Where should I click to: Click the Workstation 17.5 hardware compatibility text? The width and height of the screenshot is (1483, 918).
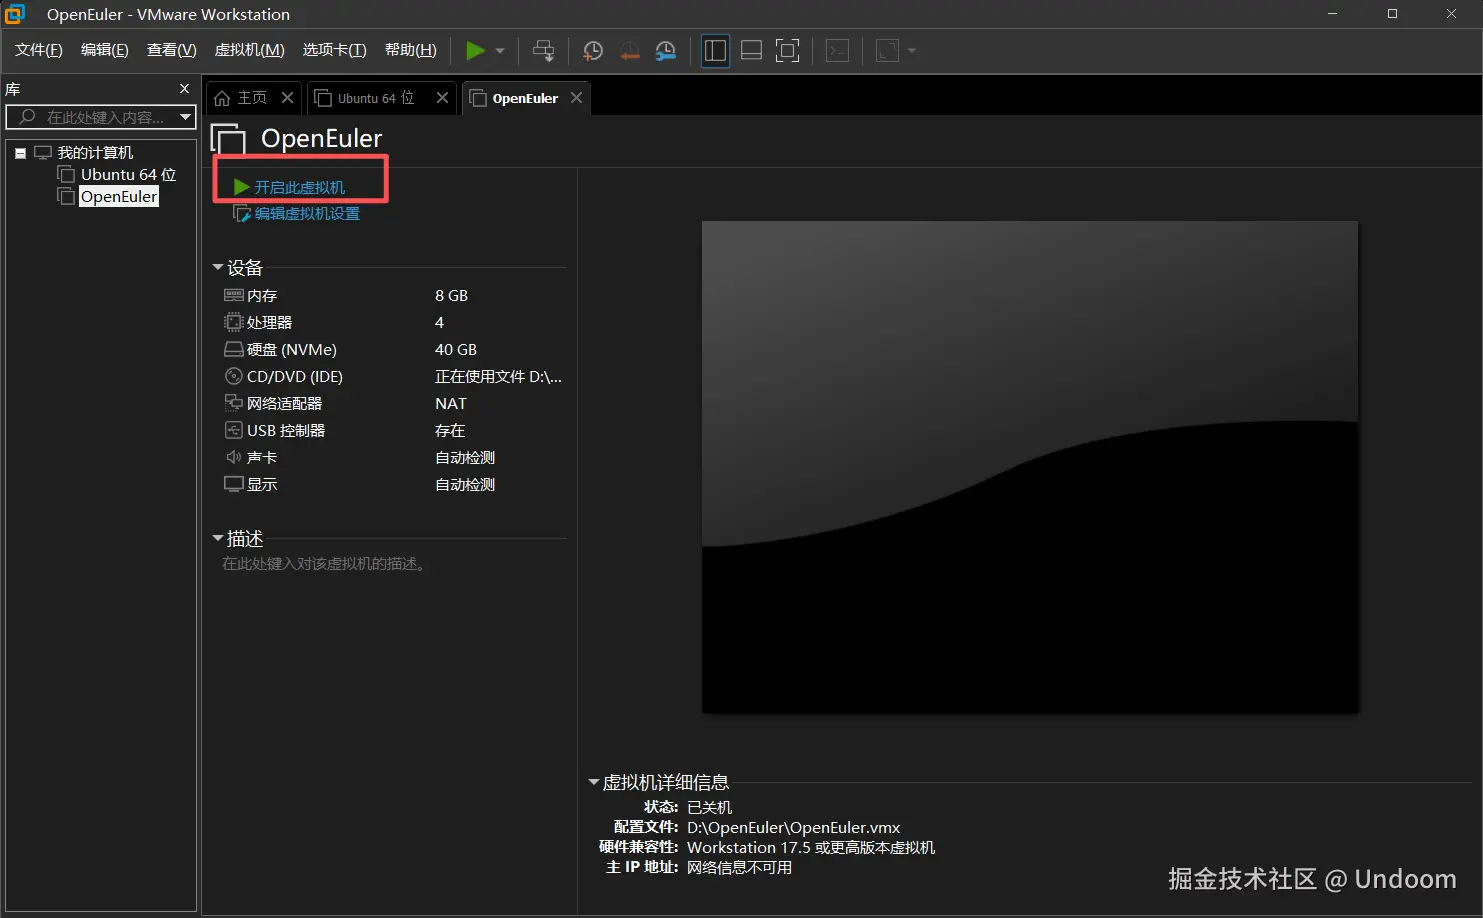pyautogui.click(x=811, y=847)
